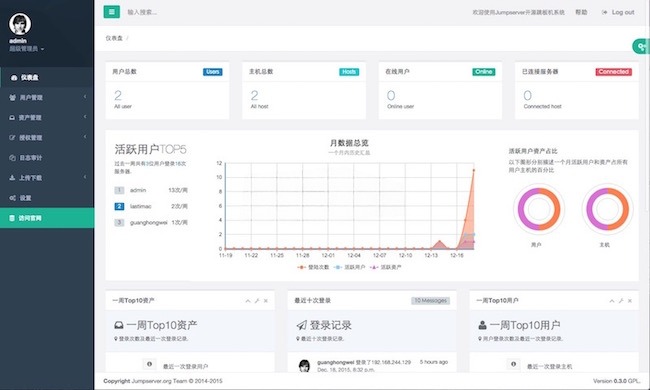The width and height of the screenshot is (650, 390).
Task: Open the 超级管理员 role dropdown
Action: click(x=27, y=49)
